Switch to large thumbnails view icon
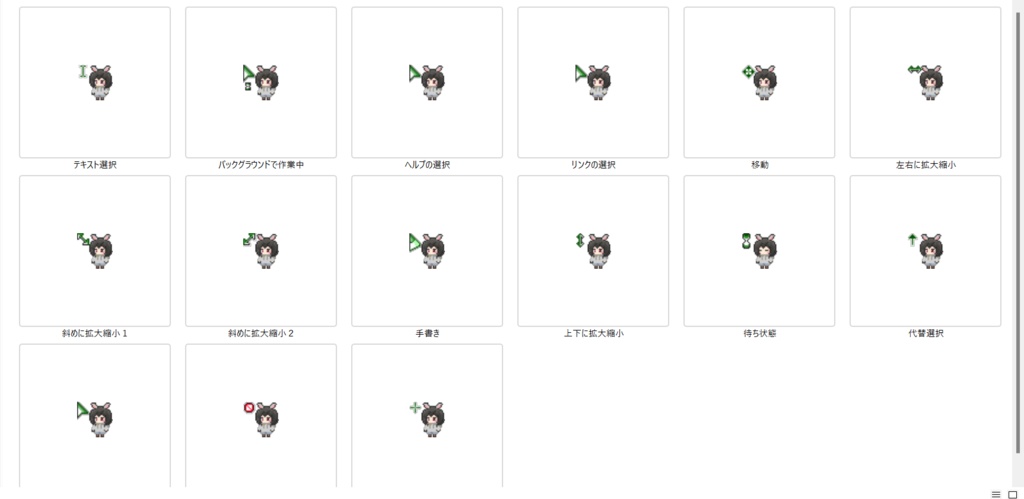Image resolution: width=1024 pixels, height=499 pixels. (1013, 494)
